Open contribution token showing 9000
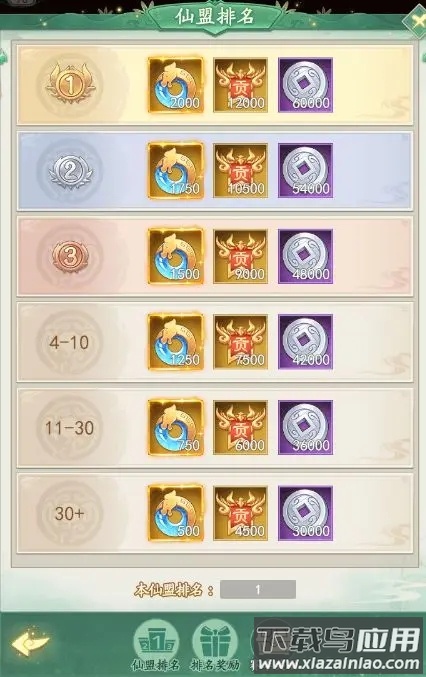Image resolution: width=426 pixels, height=677 pixels. tap(240, 256)
